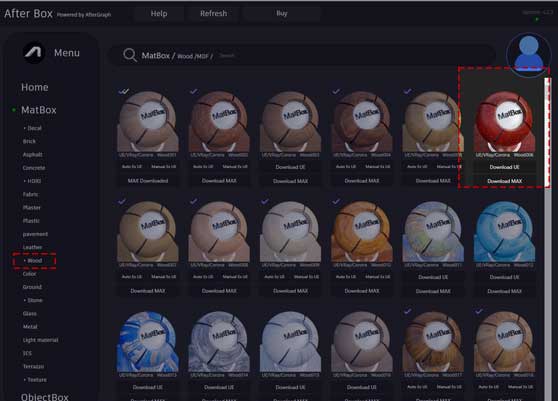Select the blue-white Wood013 material thumbnail
Viewport: 558px width, 401px height.
[x=148, y=342]
